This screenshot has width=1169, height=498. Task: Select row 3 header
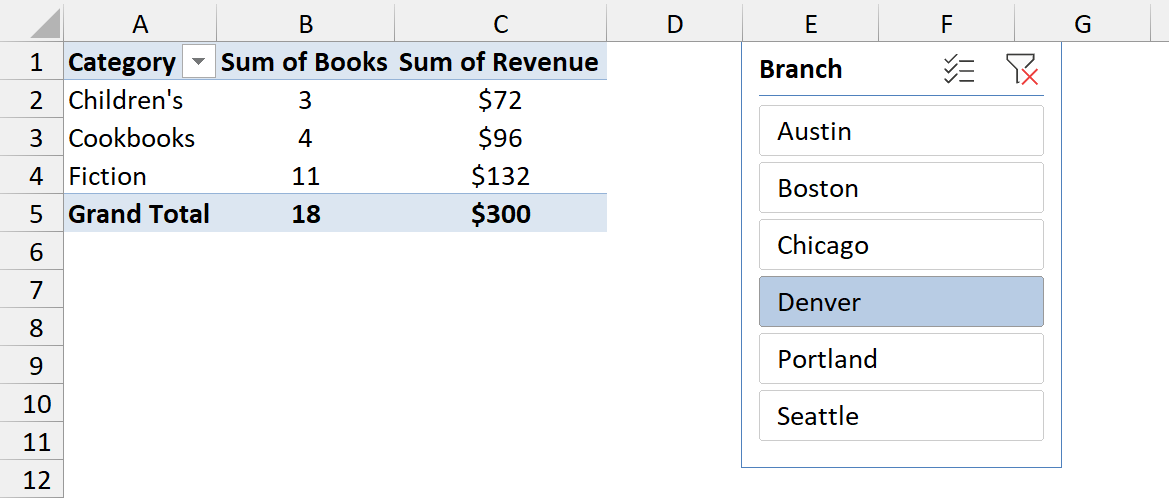[32, 138]
